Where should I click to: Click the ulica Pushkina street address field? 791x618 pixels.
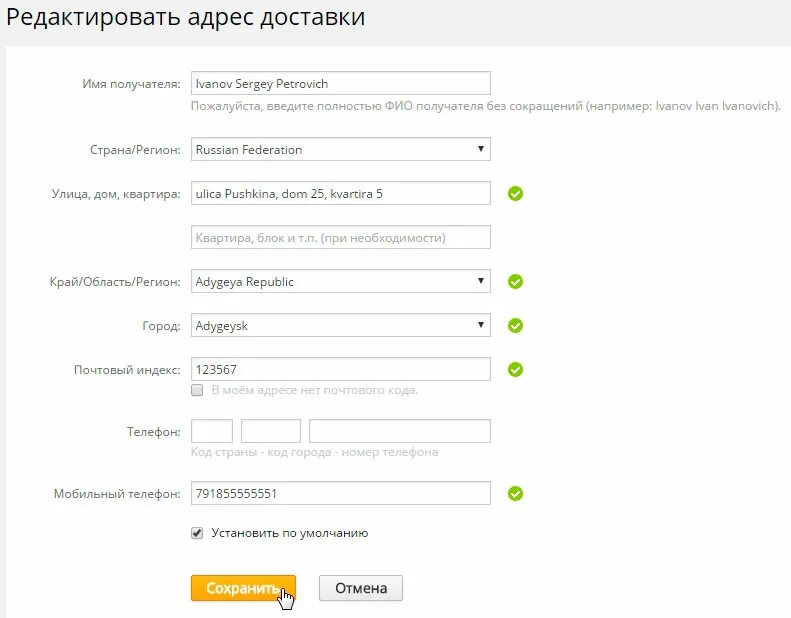pos(340,194)
